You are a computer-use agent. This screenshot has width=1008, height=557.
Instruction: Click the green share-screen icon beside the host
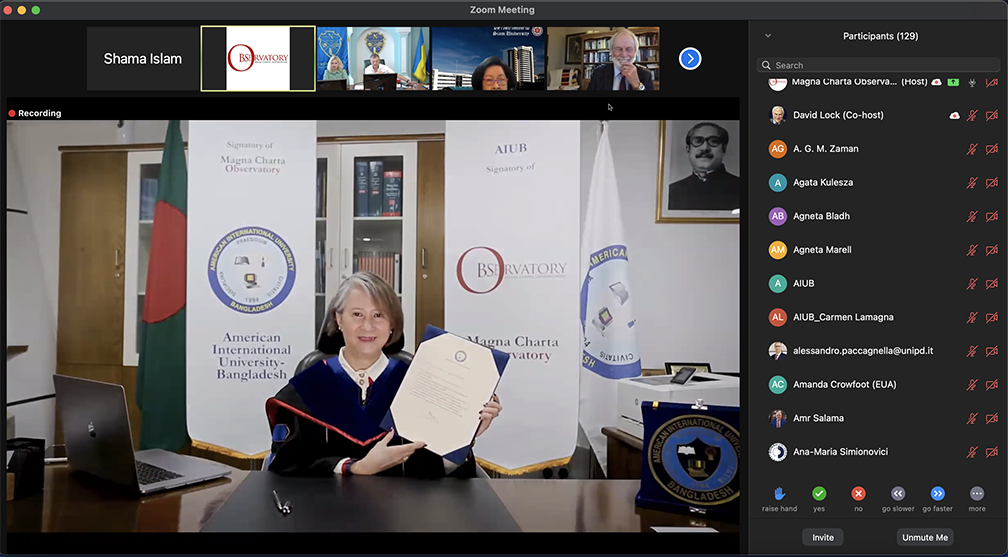click(x=953, y=82)
